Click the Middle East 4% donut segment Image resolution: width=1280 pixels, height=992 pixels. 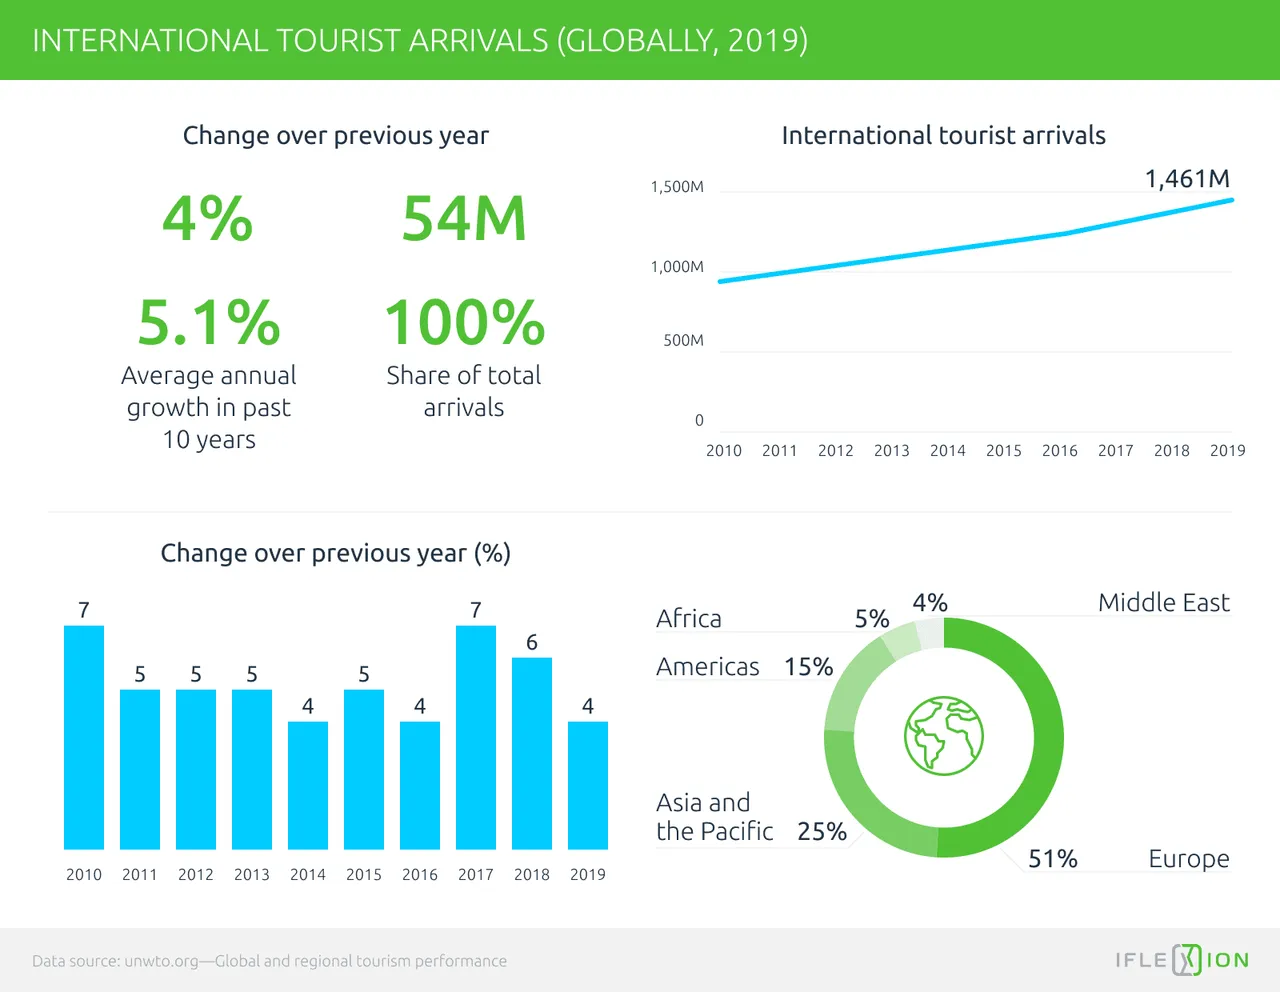(x=930, y=633)
